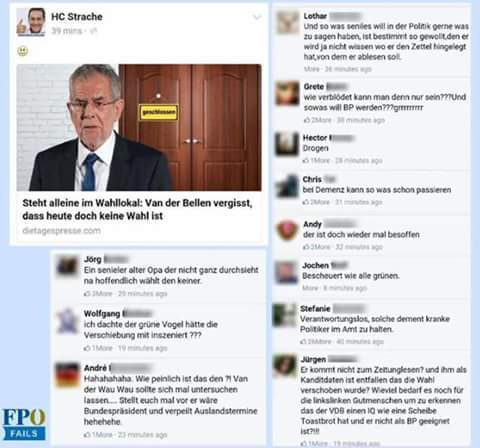
Task: Like Jörg's comment with the thumbs-up
Action: (87, 294)
